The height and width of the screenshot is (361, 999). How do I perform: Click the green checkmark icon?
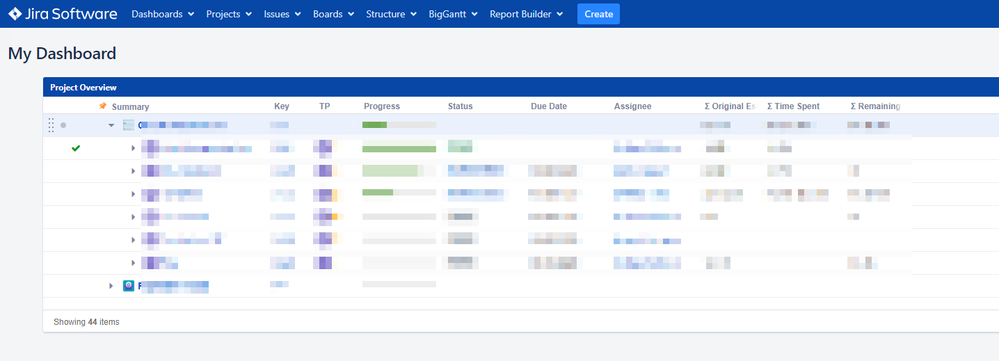click(76, 148)
